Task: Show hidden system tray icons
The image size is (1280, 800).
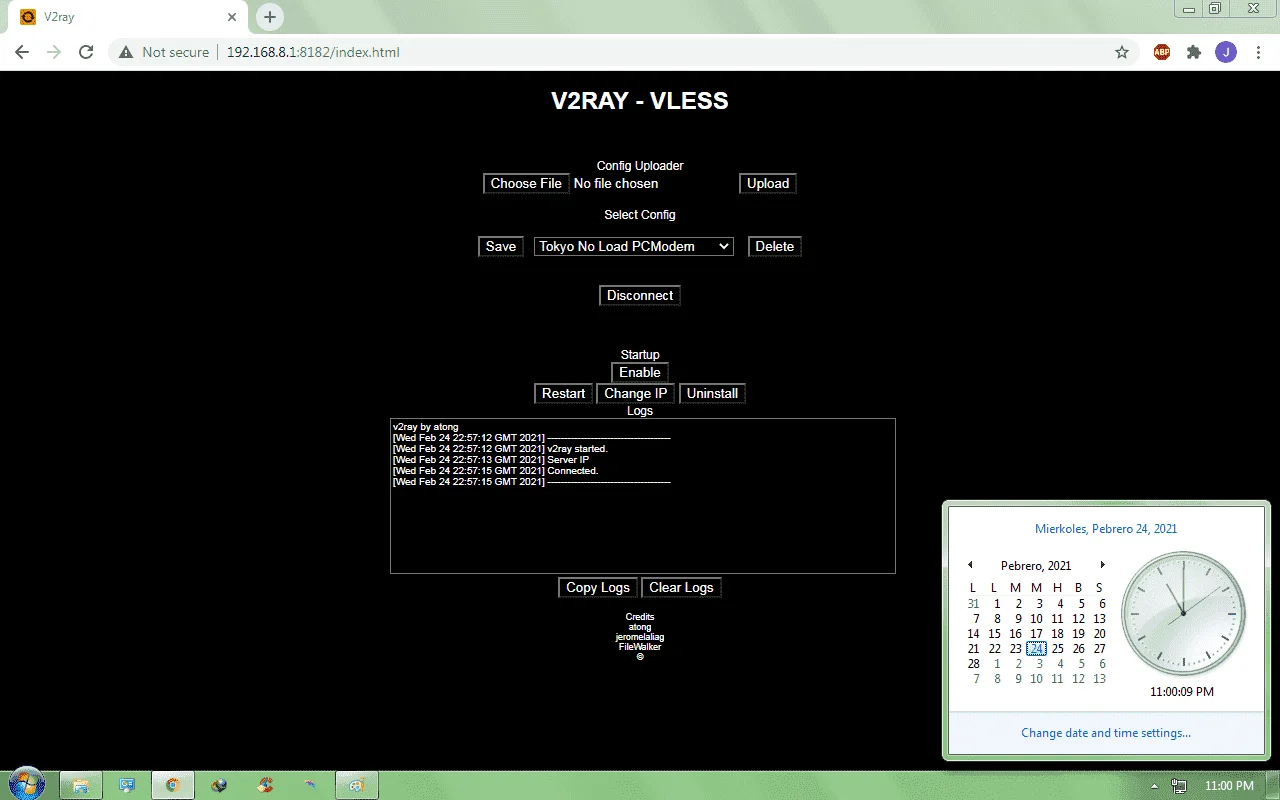Action: pos(1155,786)
